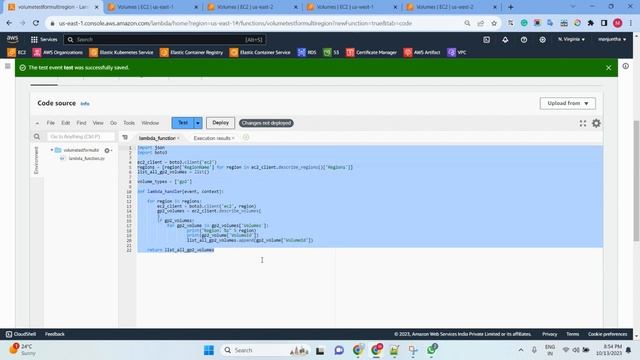The height and width of the screenshot is (360, 640).
Task: Open the editor Edit menu
Action: coord(66,123)
